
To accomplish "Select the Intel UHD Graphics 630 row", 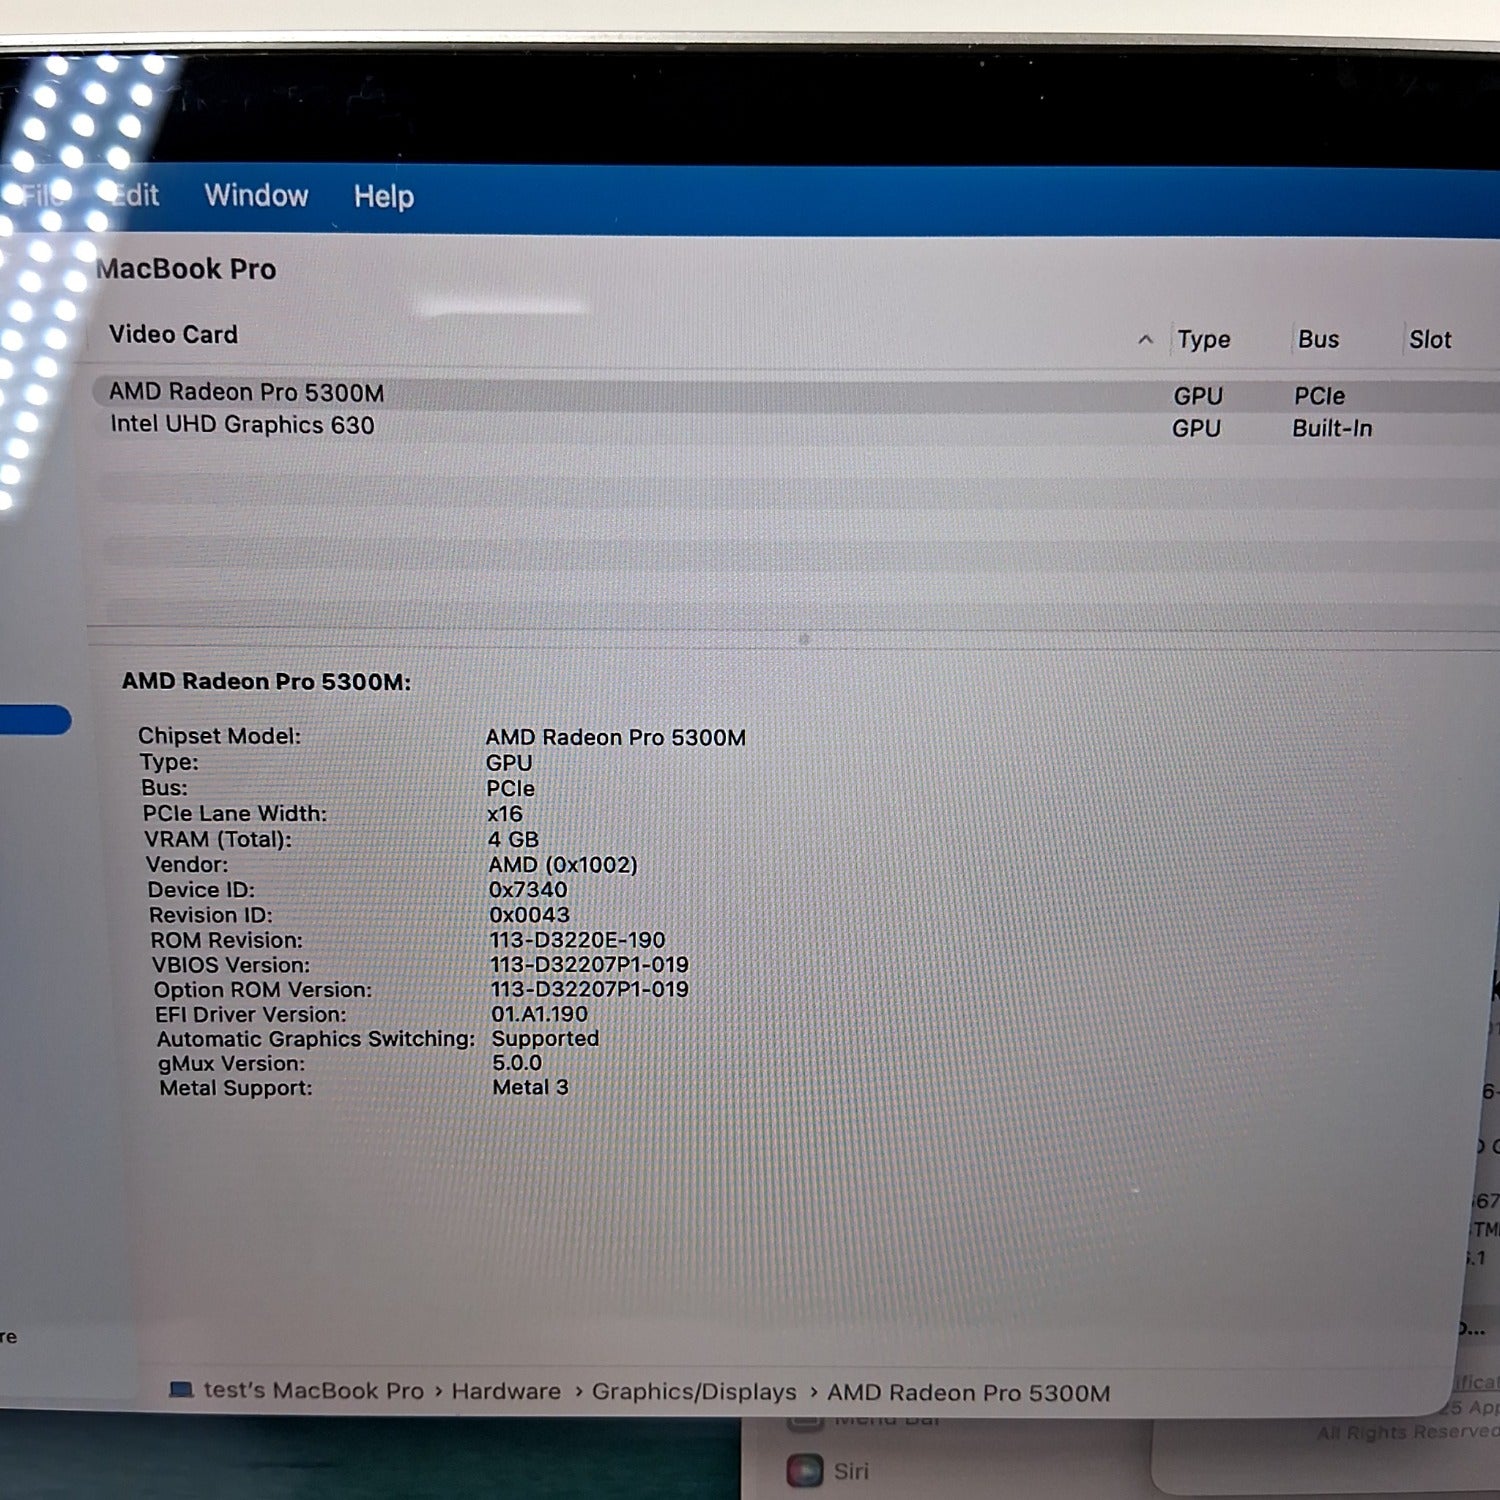I will [x=242, y=425].
